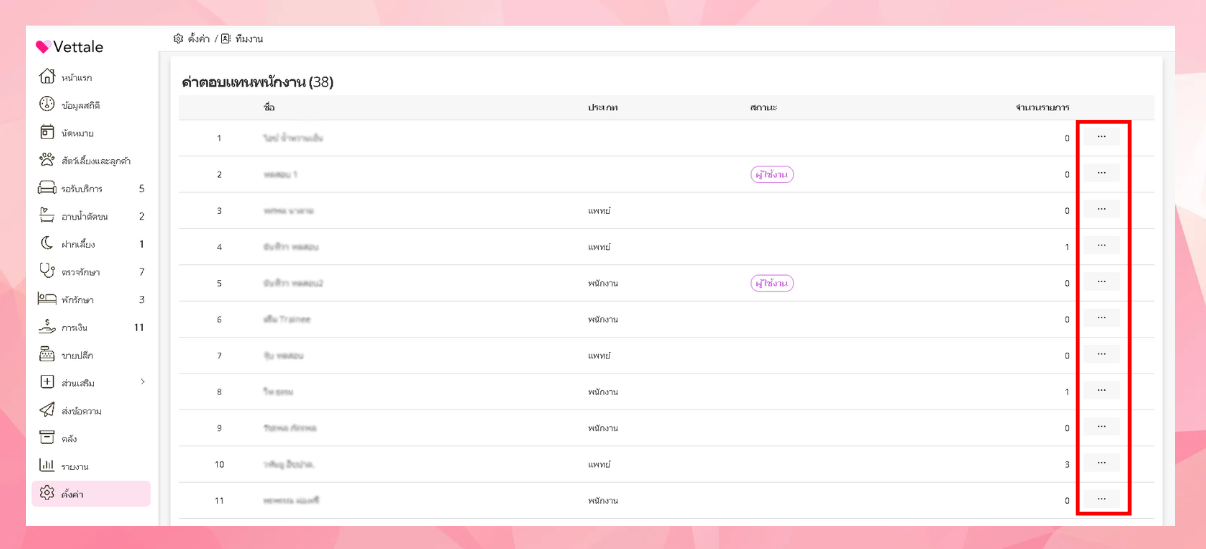Click ทีมงาน team icon in breadcrumb
The width and height of the screenshot is (1206, 549).
click(x=226, y=39)
